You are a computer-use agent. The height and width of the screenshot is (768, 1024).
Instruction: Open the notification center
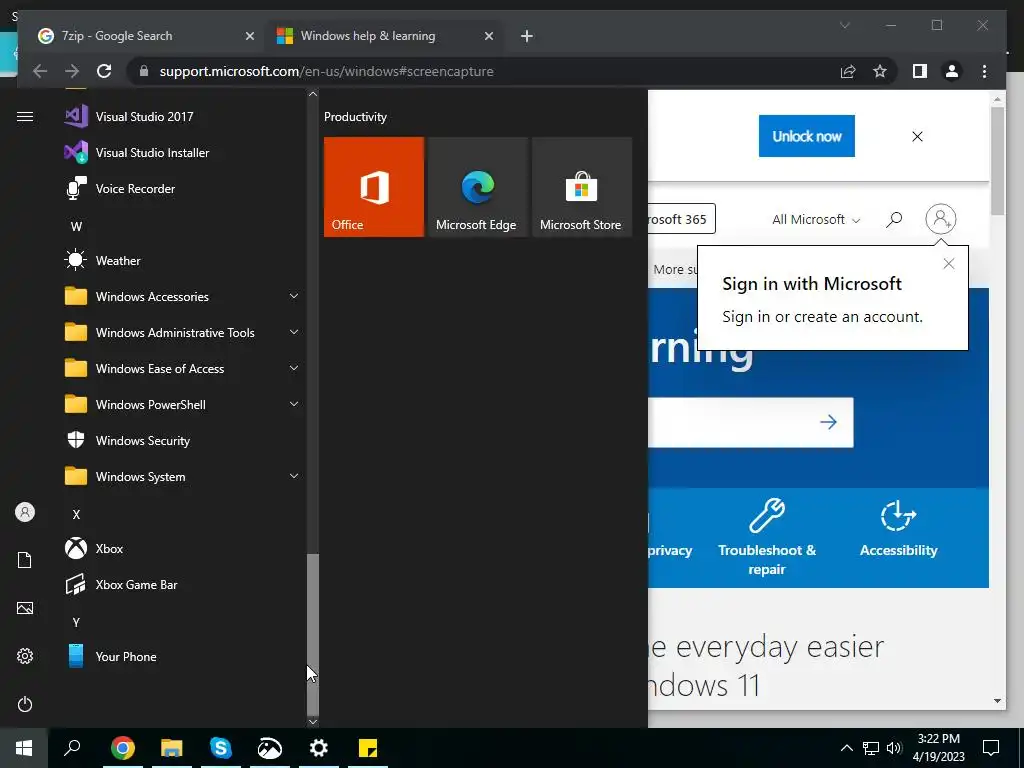pyautogui.click(x=991, y=748)
